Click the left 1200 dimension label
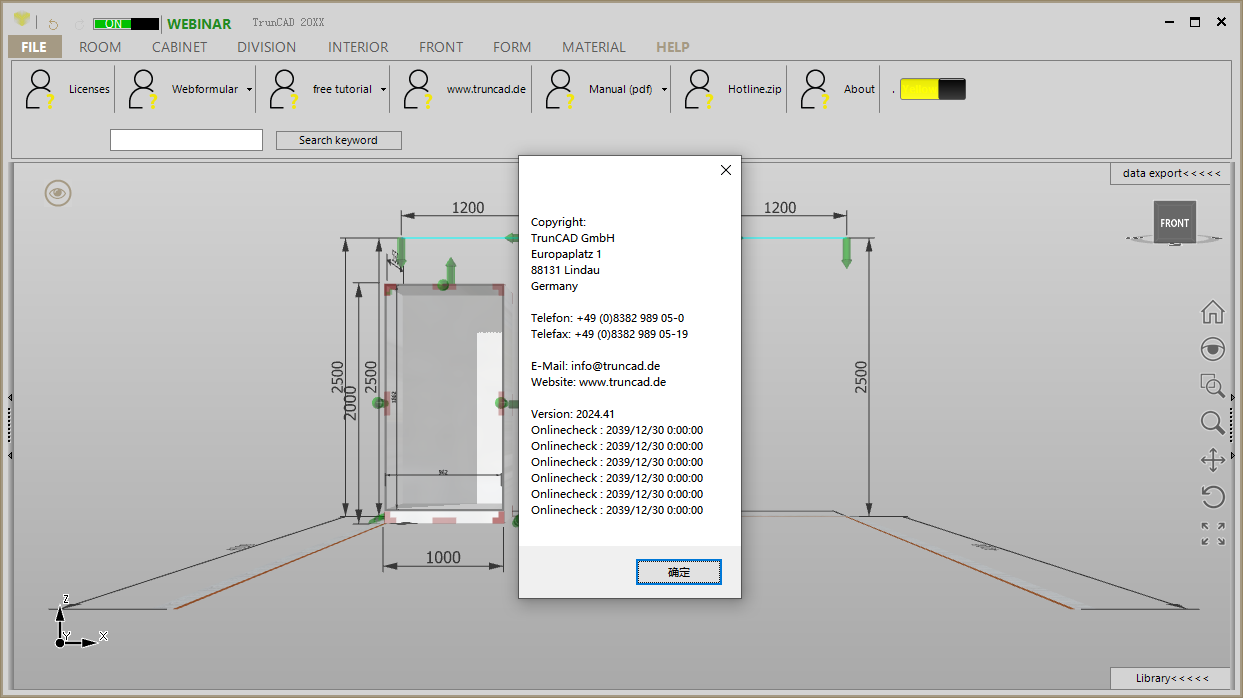 point(468,208)
